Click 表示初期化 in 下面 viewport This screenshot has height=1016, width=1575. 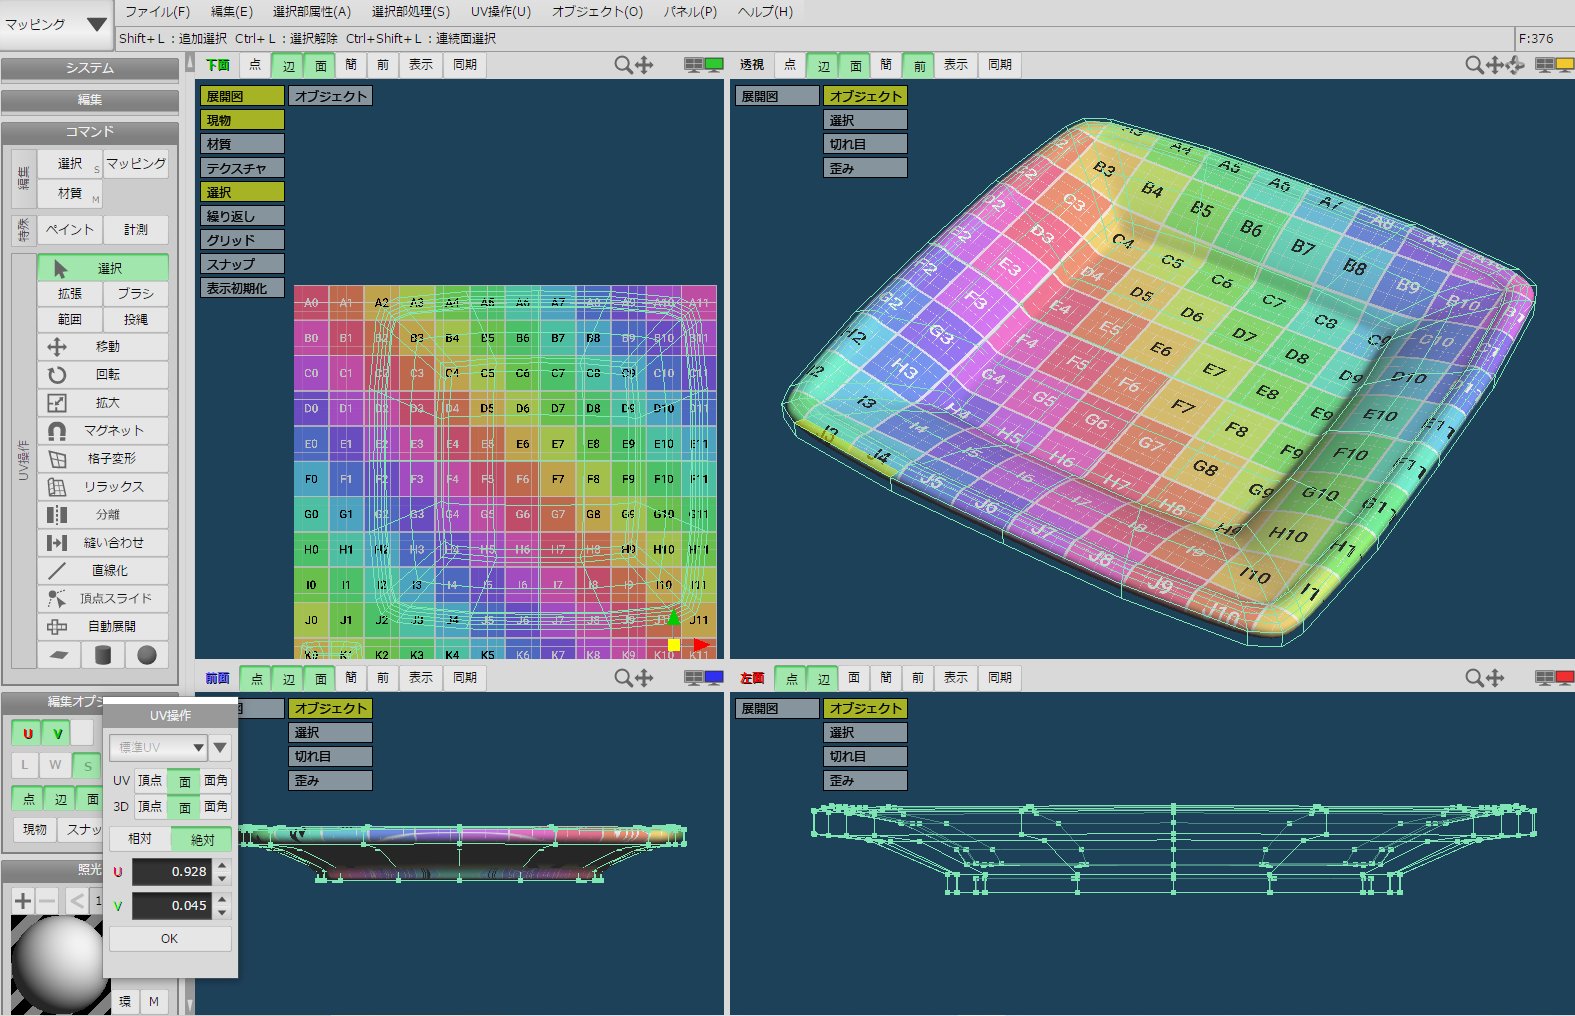coord(242,288)
